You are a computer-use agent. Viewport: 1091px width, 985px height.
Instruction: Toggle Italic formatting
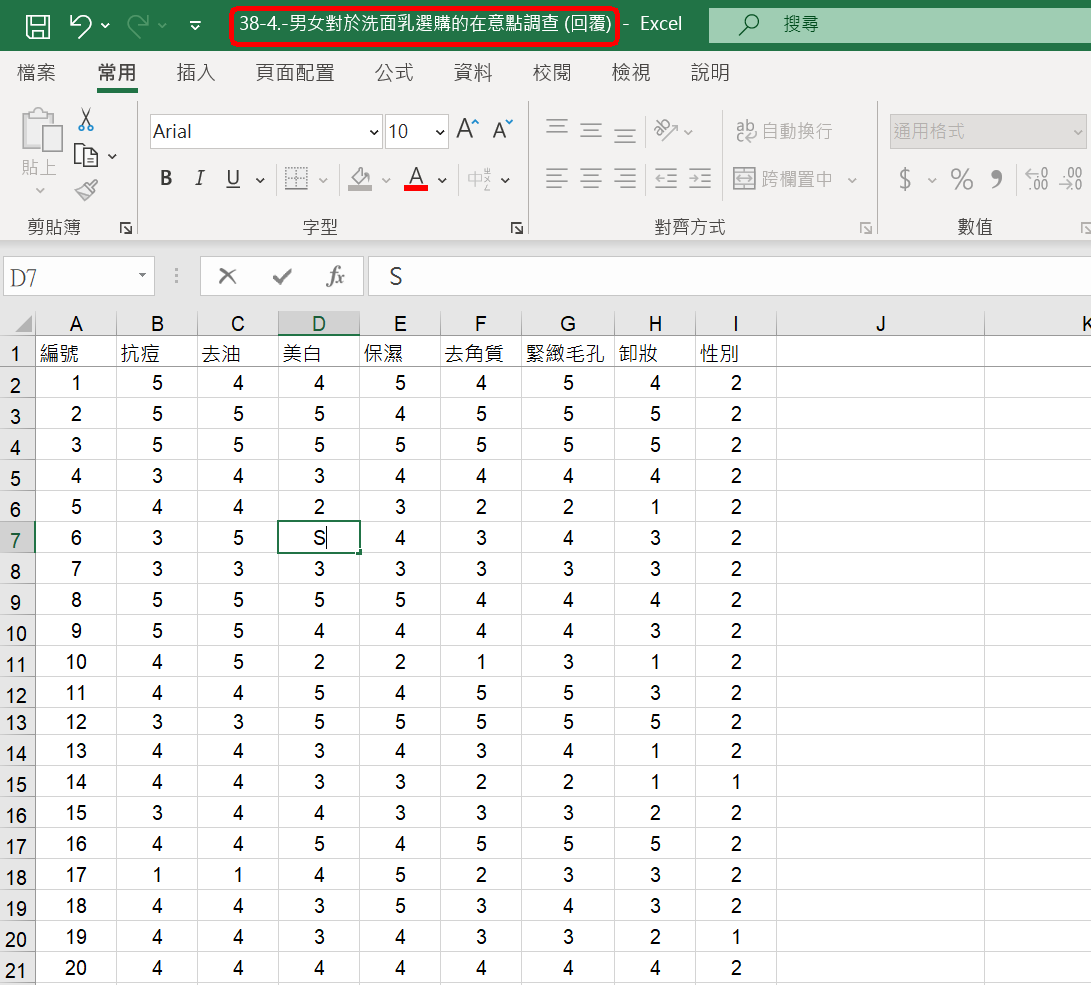(199, 179)
